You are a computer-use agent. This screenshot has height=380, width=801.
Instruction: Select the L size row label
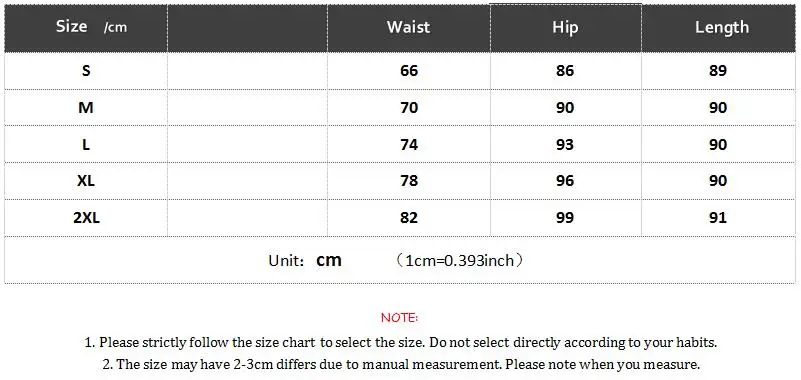click(x=86, y=145)
